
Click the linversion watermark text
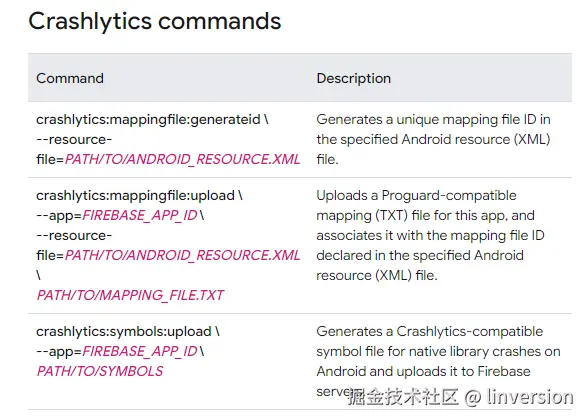529,397
